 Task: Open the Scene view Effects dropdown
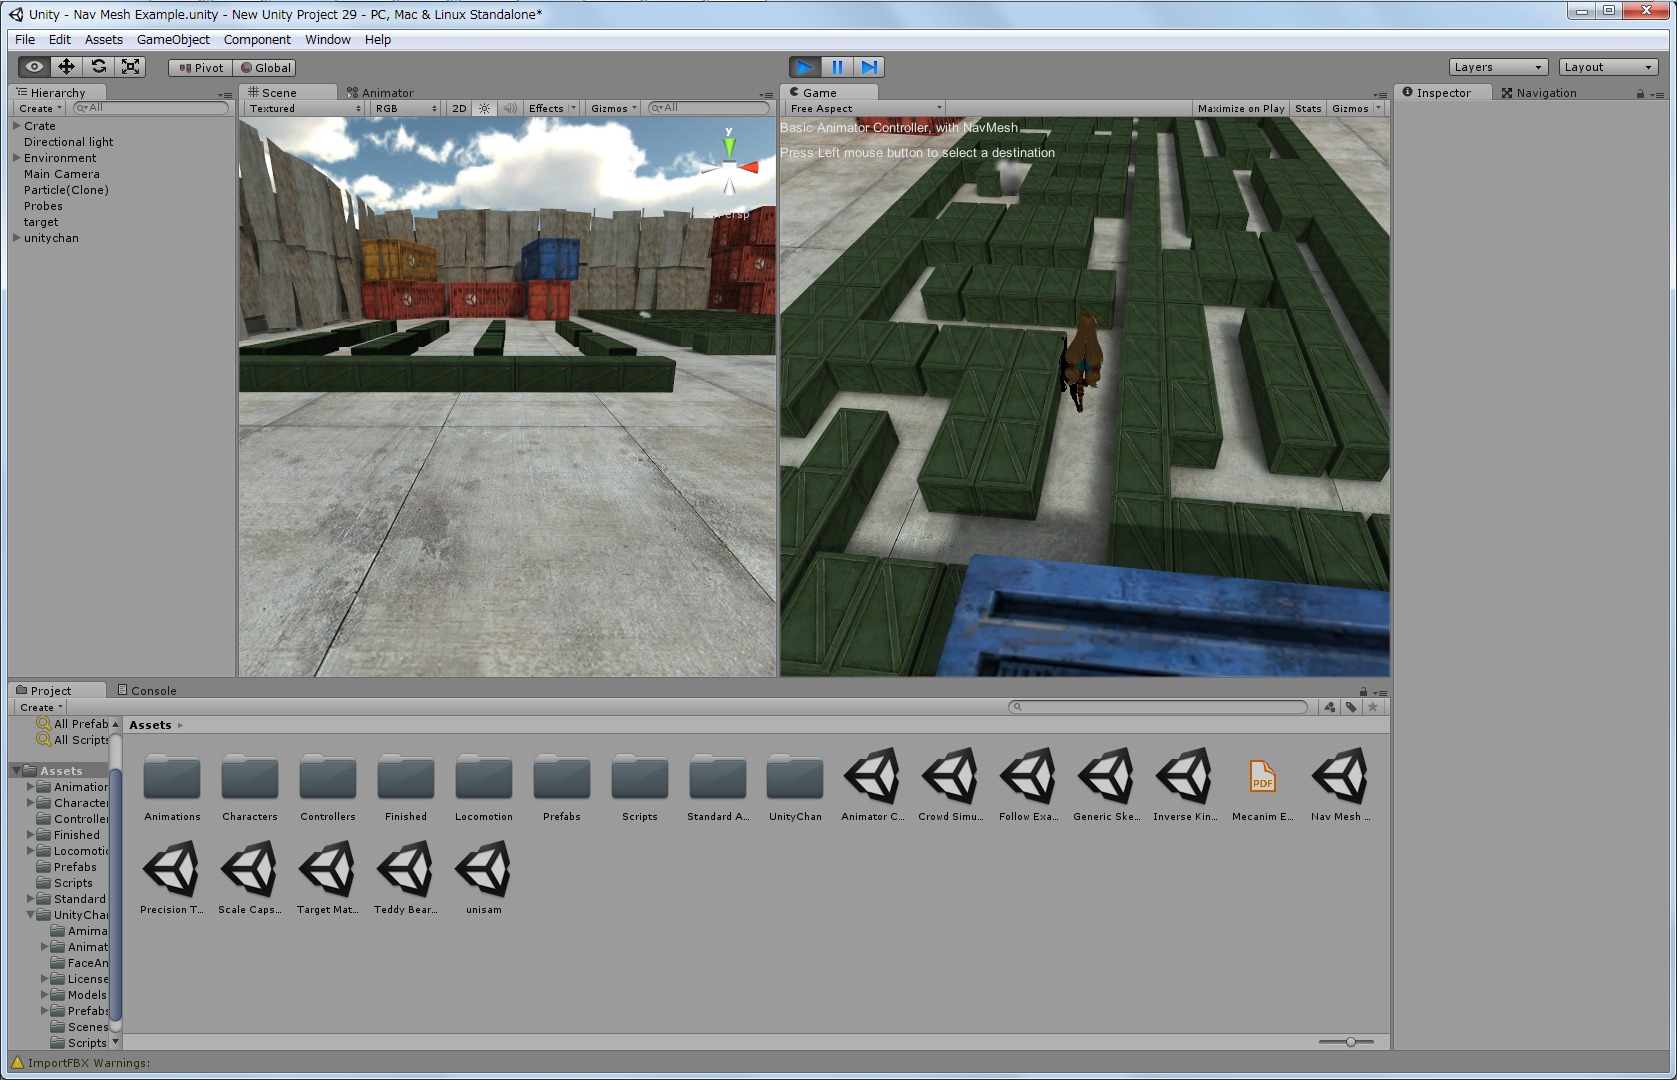point(552,108)
